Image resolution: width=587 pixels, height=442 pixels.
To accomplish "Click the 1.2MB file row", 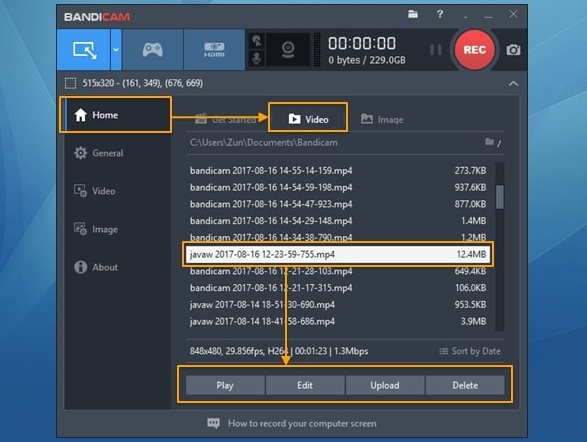I will coord(338,238).
